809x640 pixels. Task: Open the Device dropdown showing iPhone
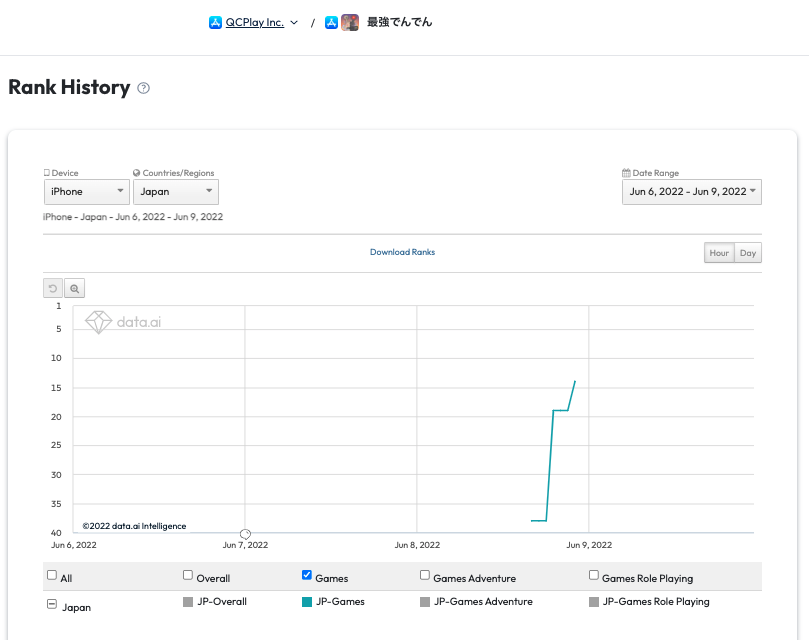point(86,191)
